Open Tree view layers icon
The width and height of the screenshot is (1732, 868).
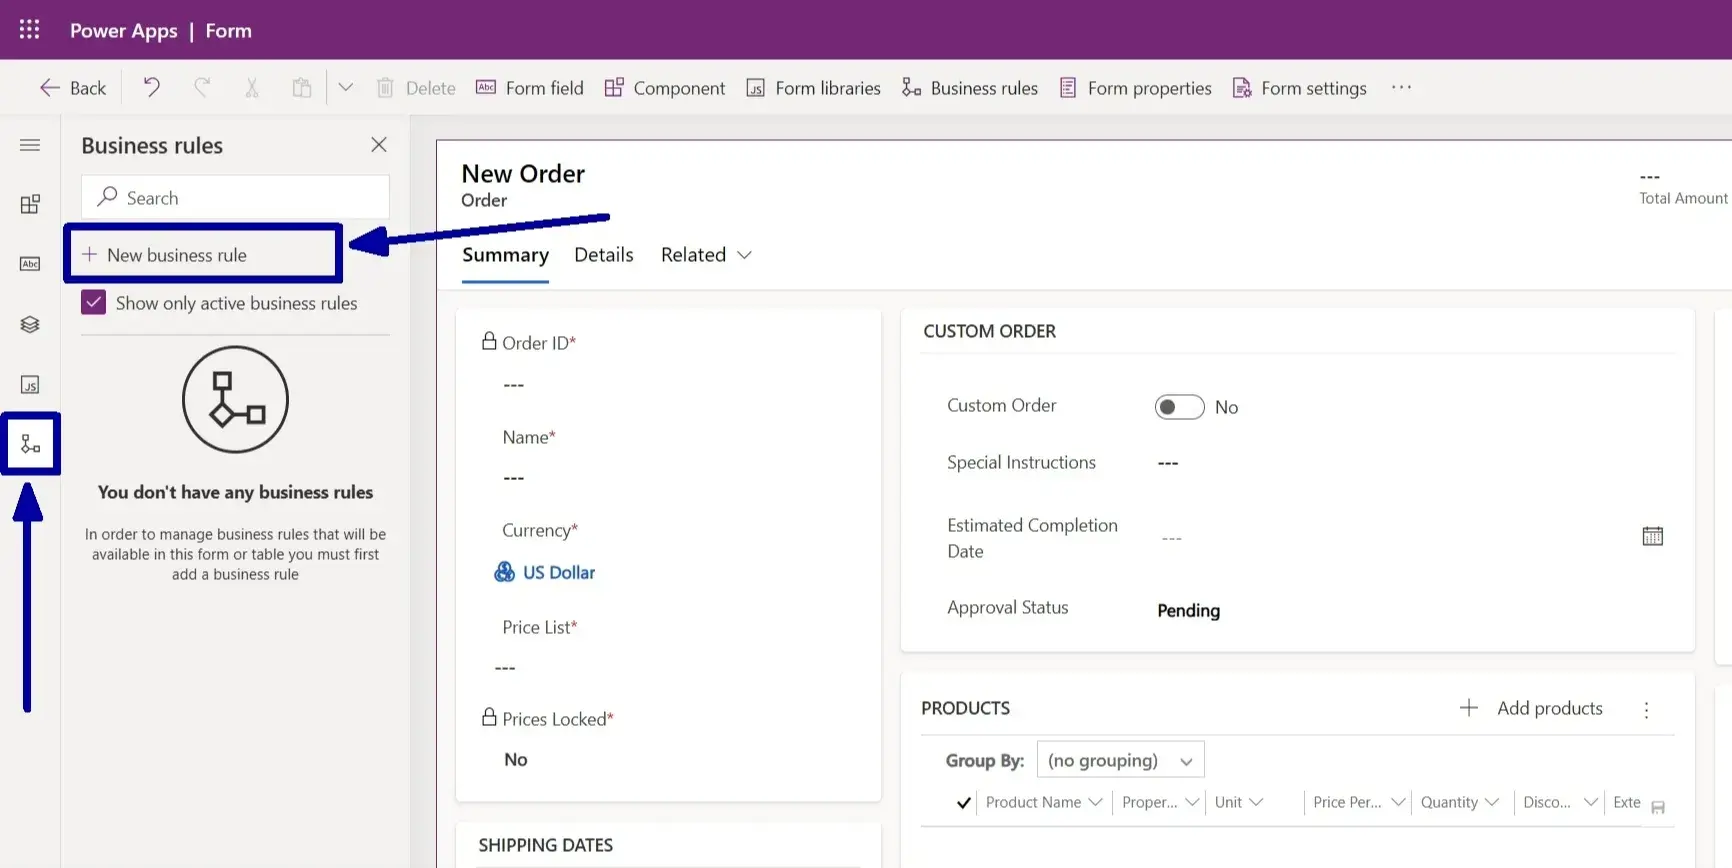tap(30, 324)
